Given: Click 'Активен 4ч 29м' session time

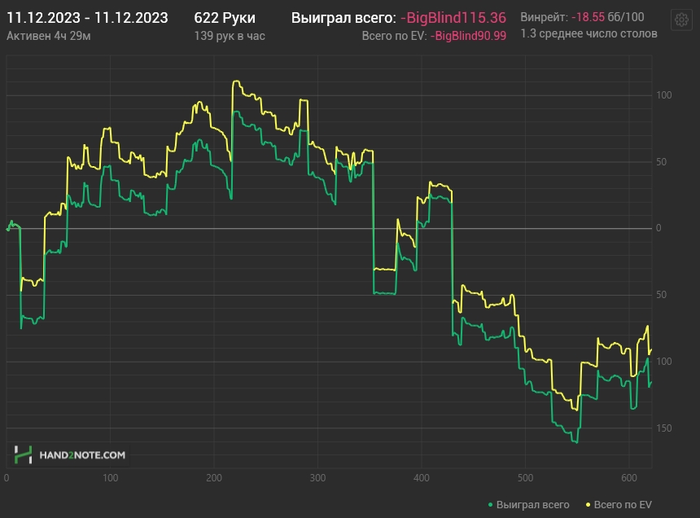Looking at the screenshot, I should (x=48, y=36).
